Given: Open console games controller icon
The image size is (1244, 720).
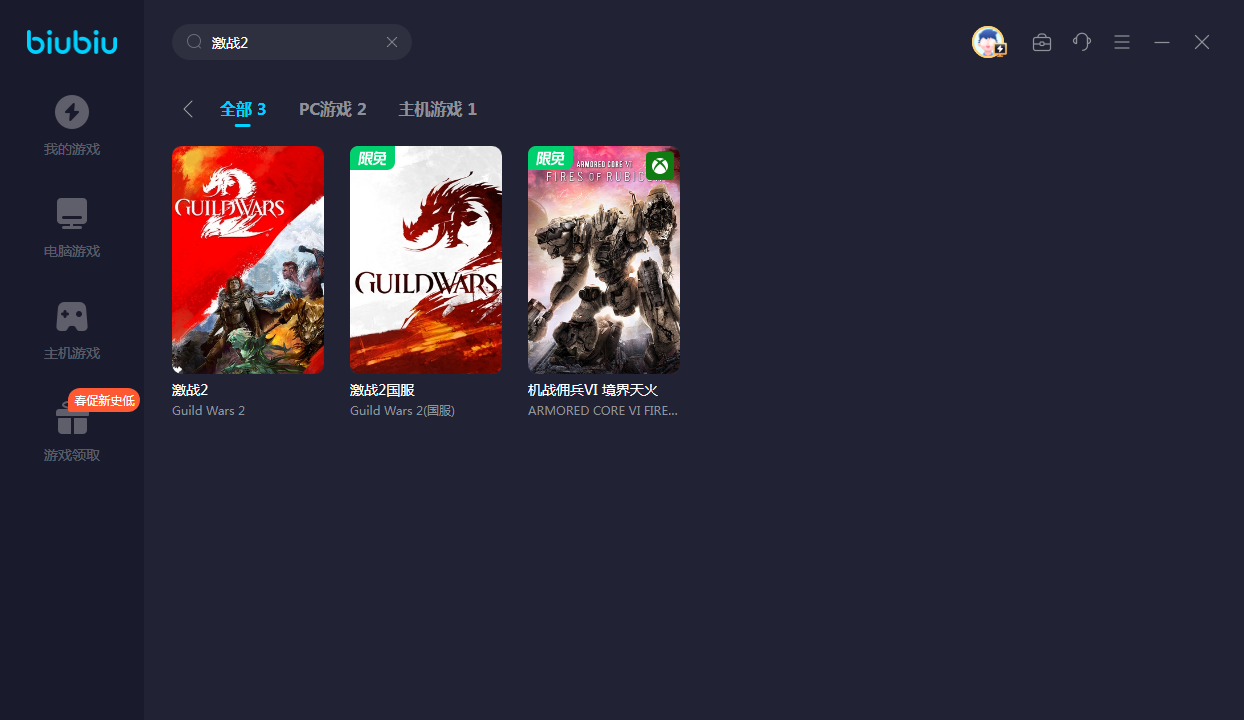Looking at the screenshot, I should 72,316.
